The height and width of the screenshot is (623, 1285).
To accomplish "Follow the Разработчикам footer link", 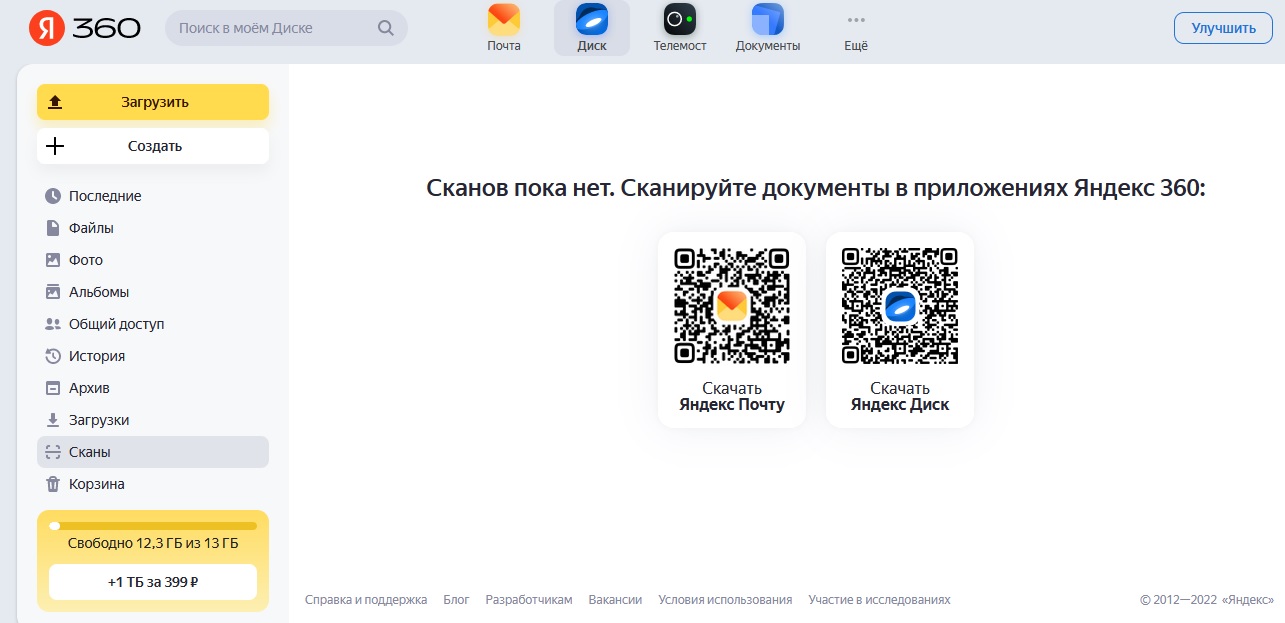I will 529,600.
